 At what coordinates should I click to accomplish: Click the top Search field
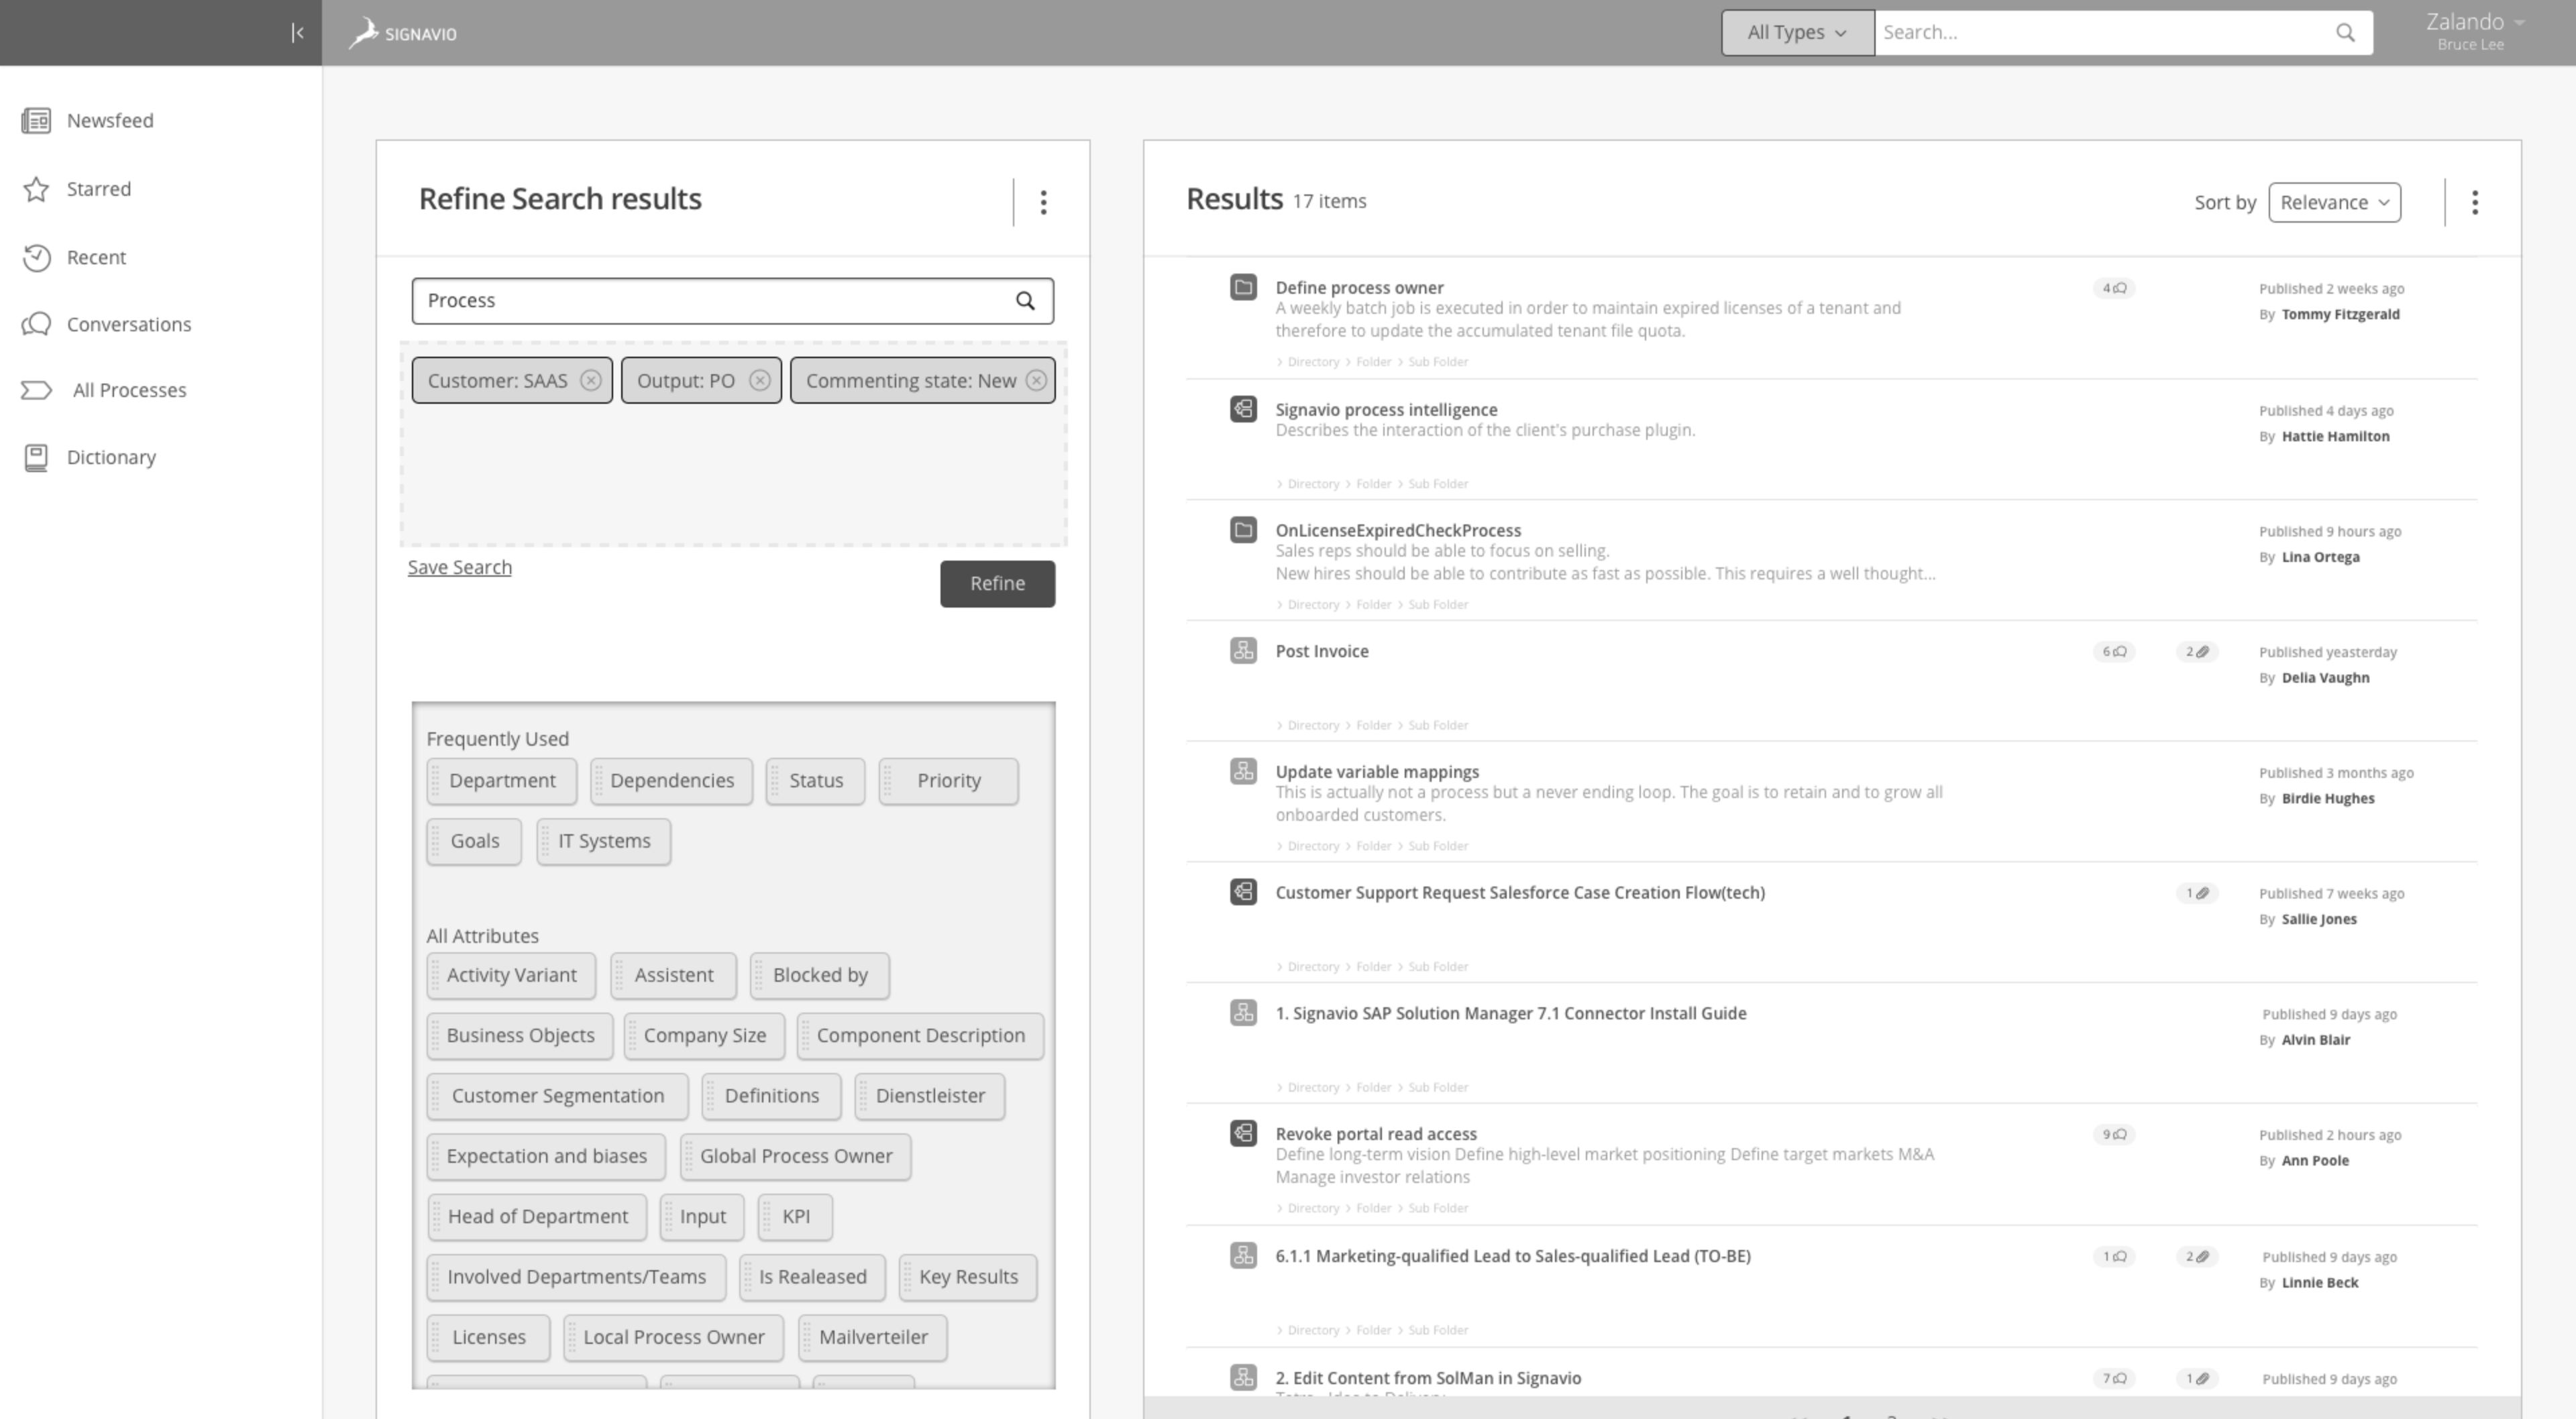pos(2100,33)
